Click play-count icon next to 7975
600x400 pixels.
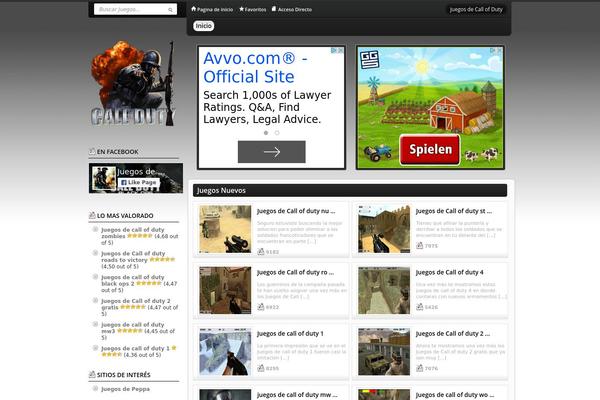(419, 245)
